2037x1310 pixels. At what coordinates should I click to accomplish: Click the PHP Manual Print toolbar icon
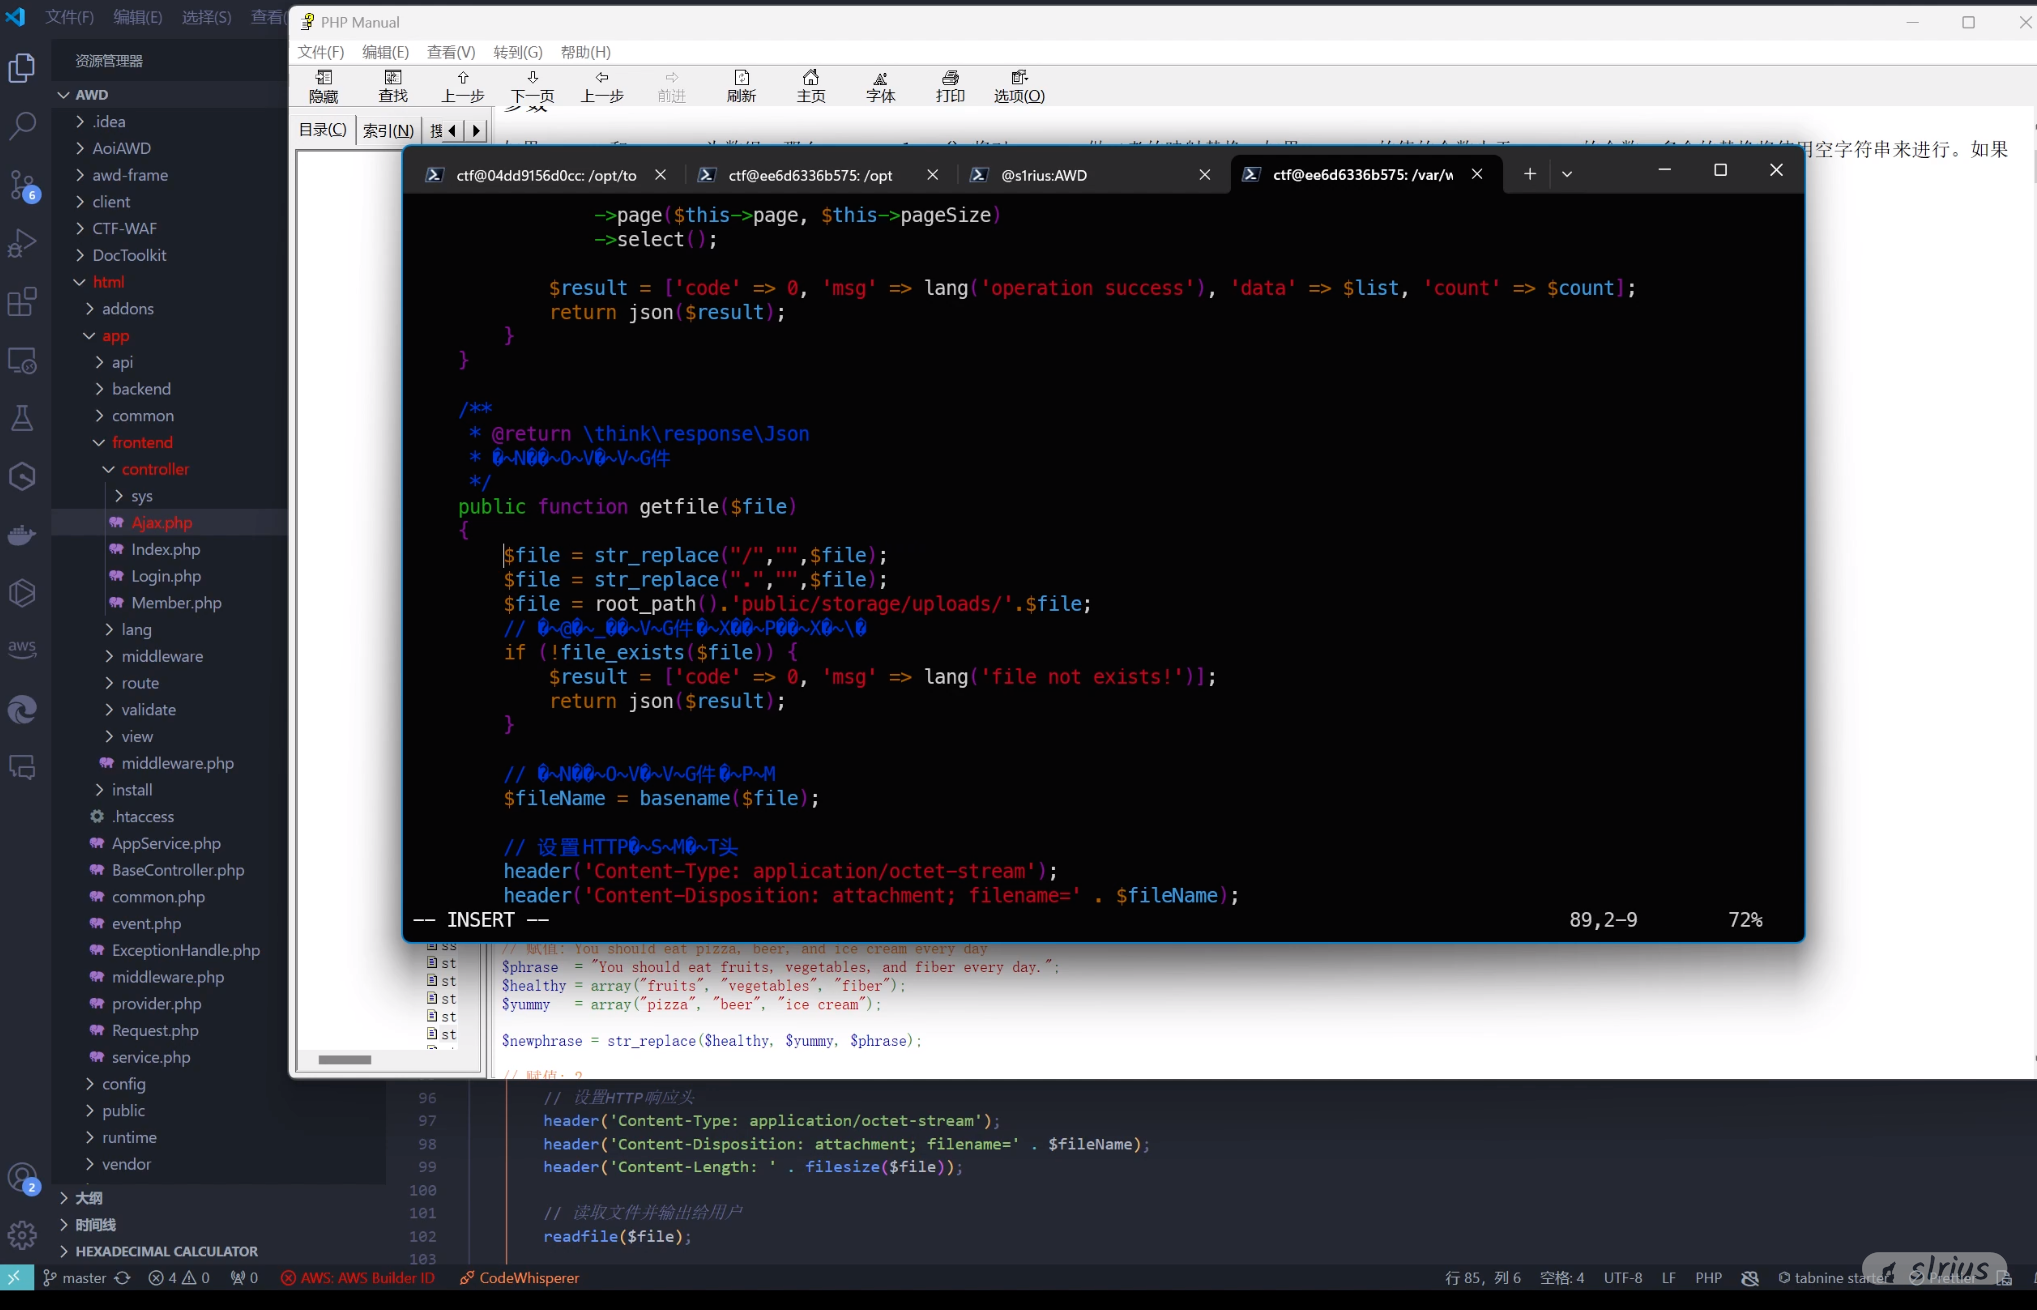tap(949, 86)
